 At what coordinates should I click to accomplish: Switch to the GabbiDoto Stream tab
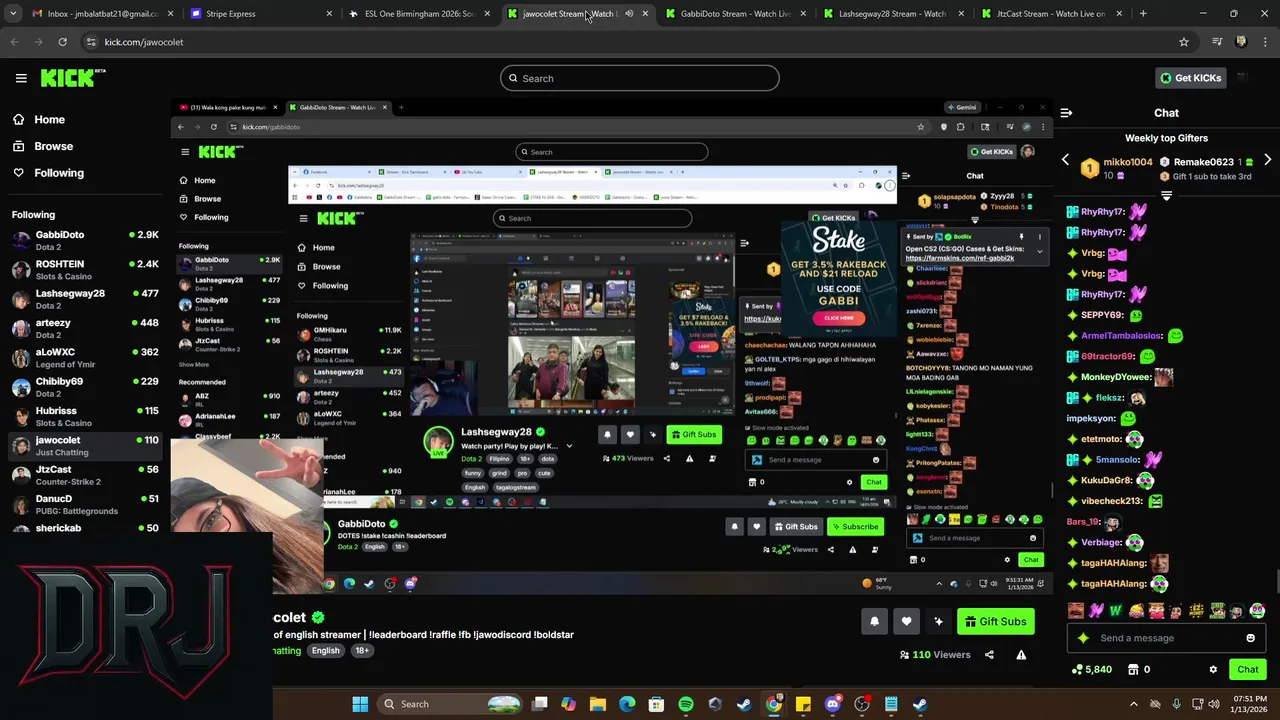[x=736, y=14]
